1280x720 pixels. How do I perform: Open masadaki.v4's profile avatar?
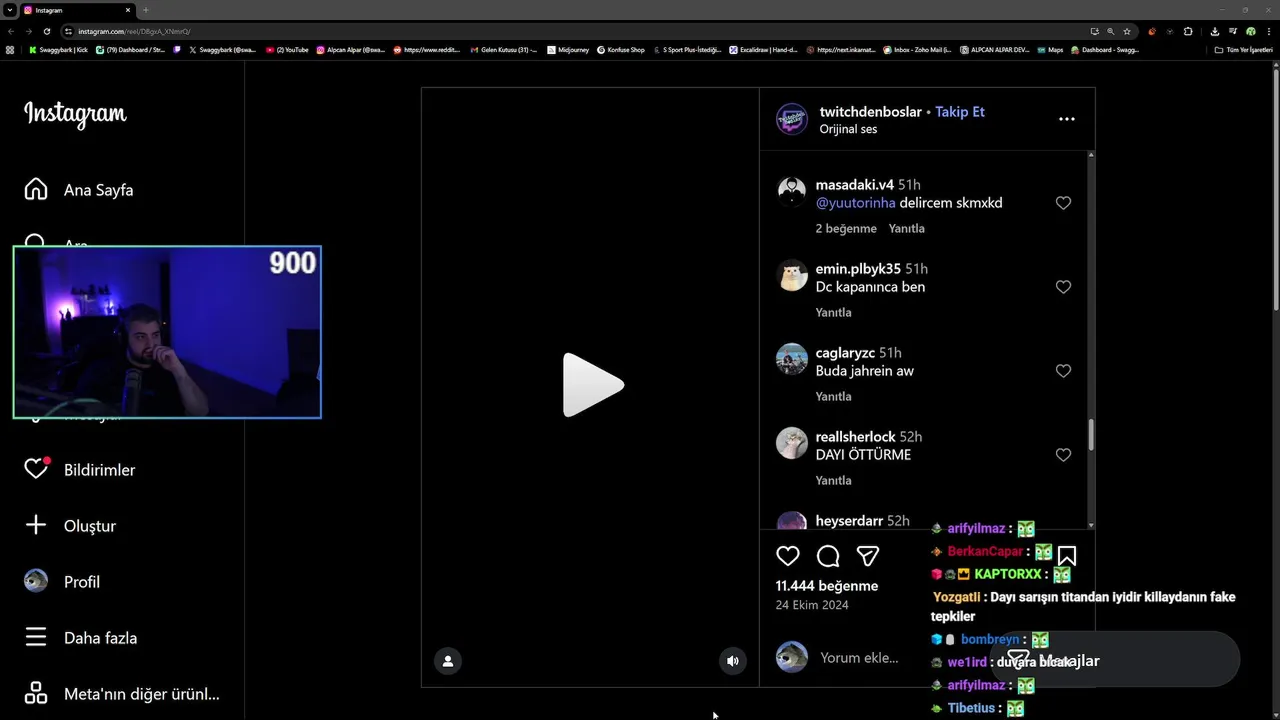[792, 192]
